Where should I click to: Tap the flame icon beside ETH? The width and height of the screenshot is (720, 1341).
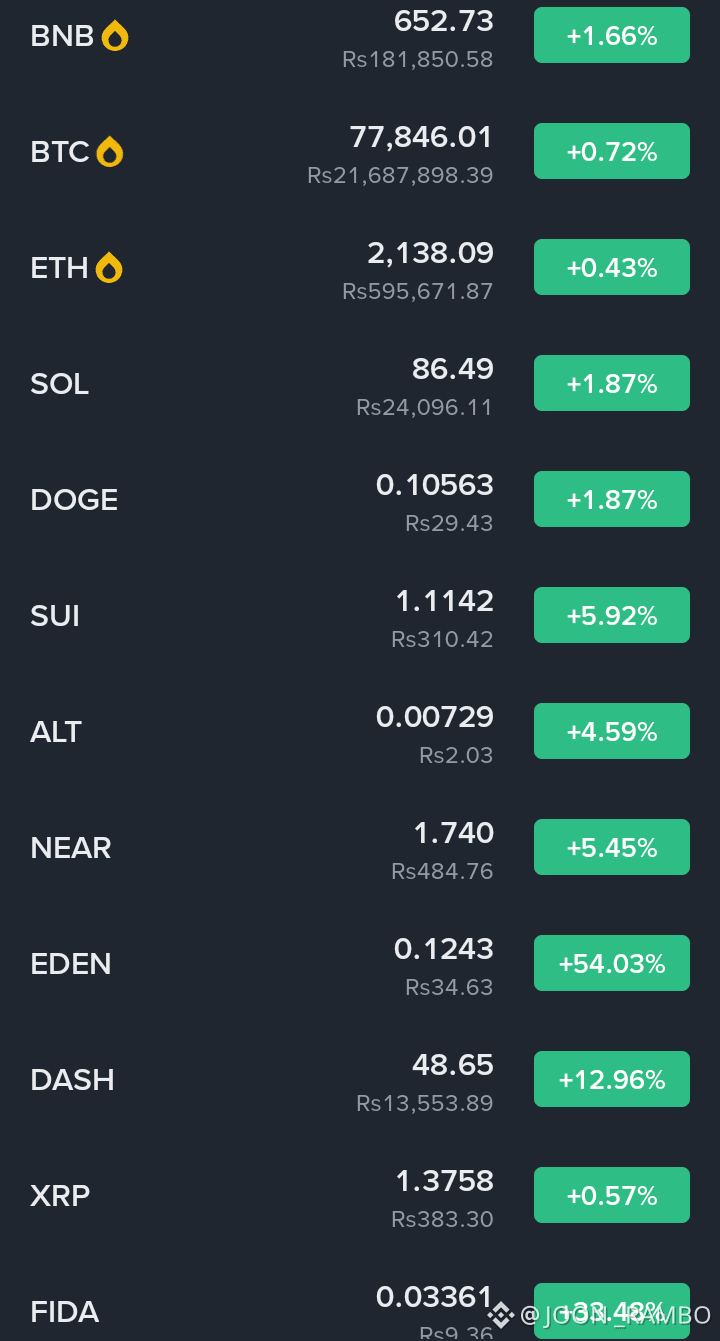[x=109, y=268]
